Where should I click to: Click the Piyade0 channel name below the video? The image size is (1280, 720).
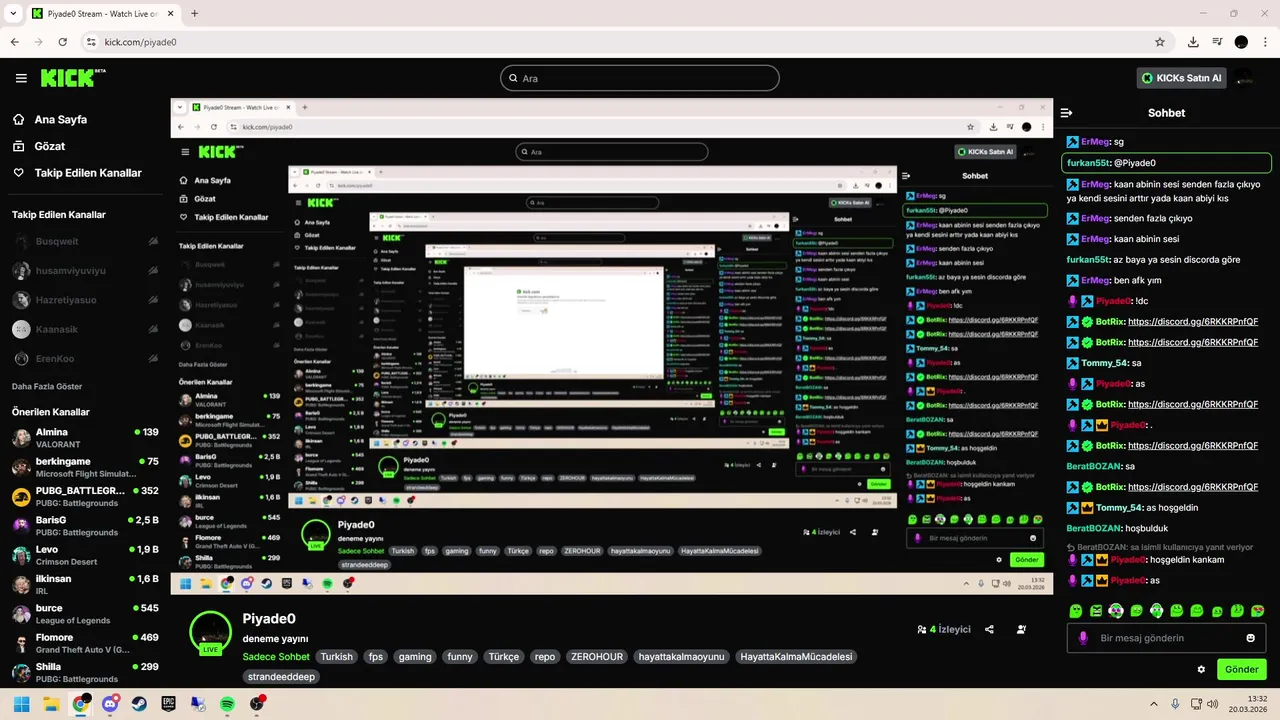(269, 619)
